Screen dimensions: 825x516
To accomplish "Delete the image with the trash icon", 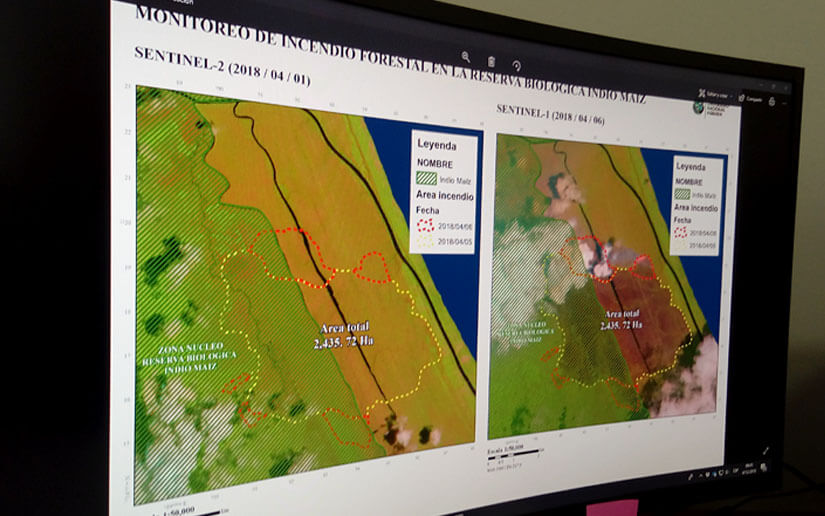I will 491,61.
